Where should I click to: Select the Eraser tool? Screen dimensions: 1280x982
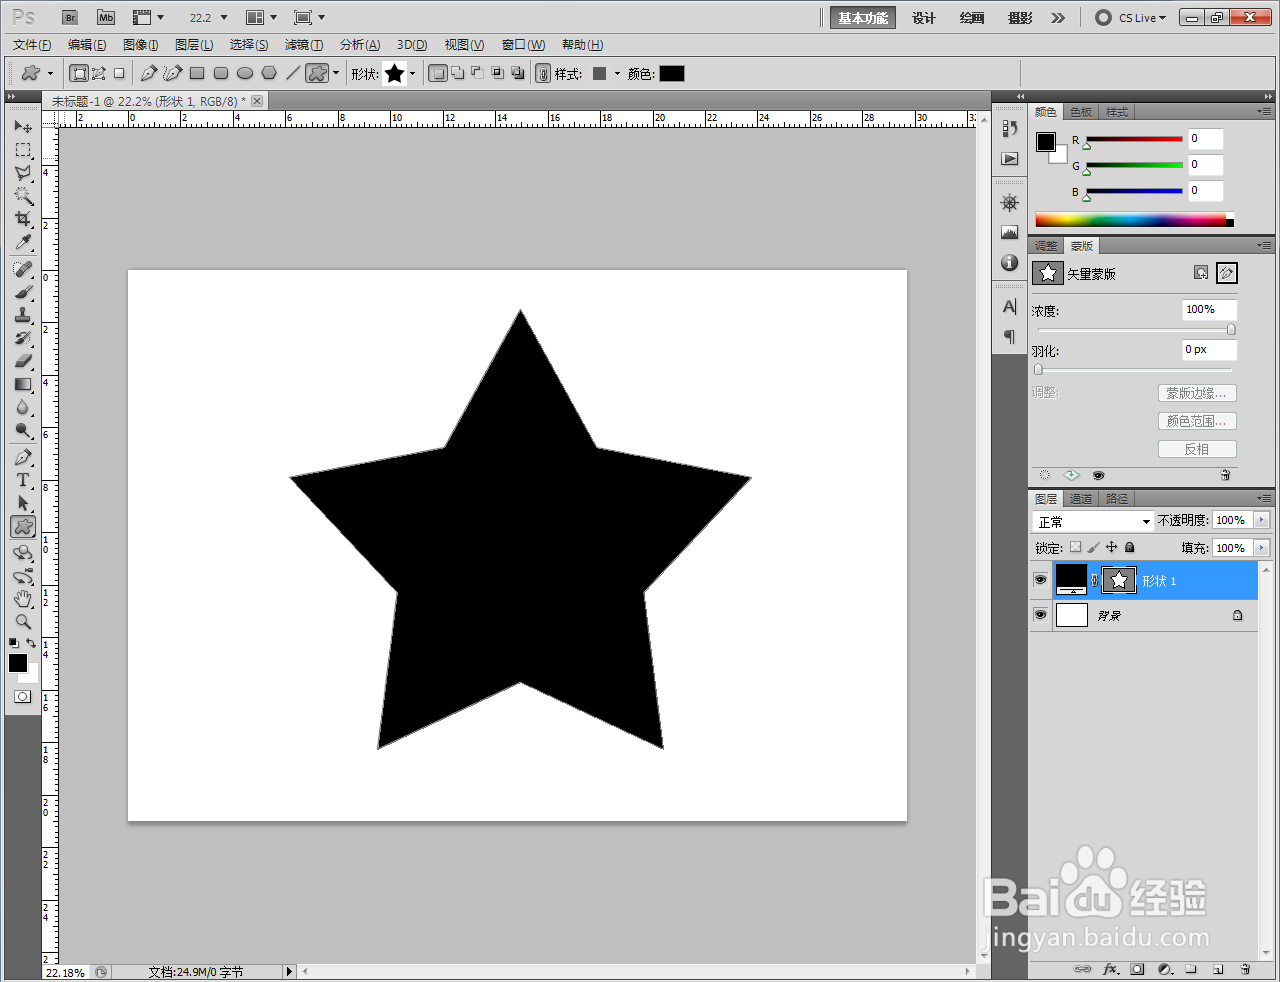(x=23, y=361)
